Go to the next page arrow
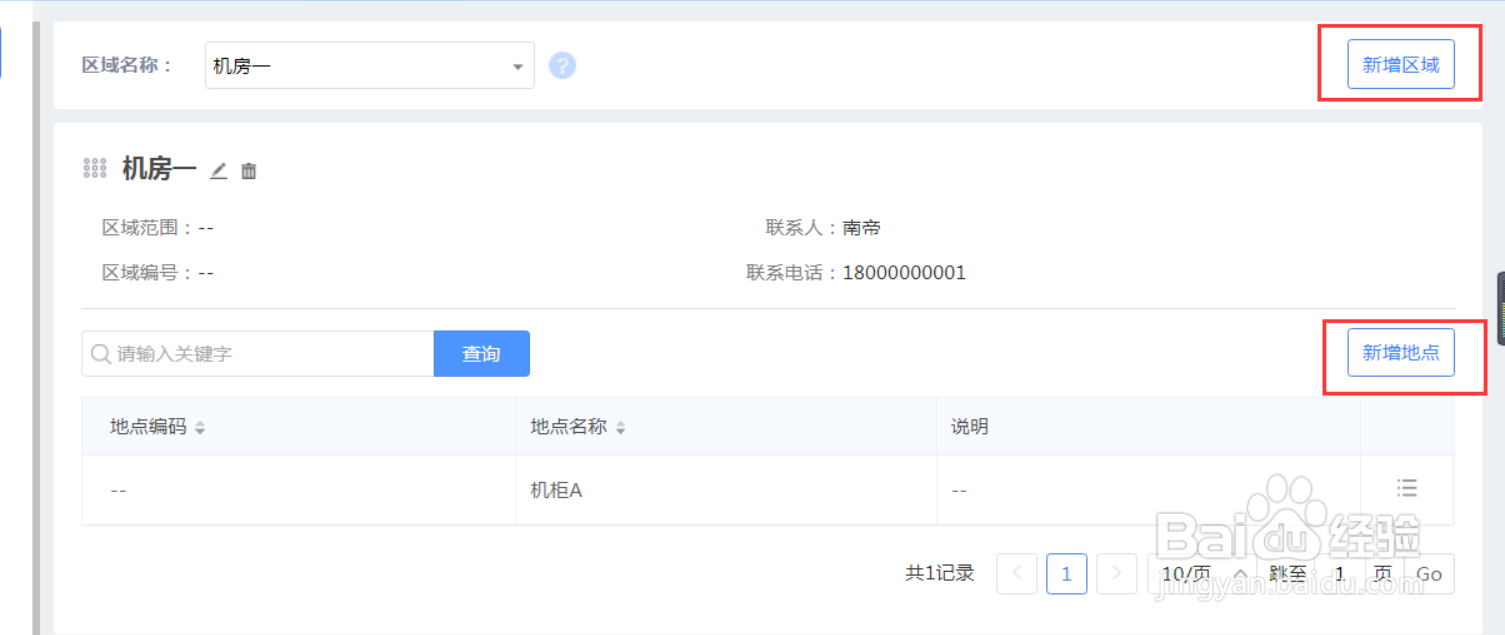The width and height of the screenshot is (1505, 635). (x=1116, y=574)
